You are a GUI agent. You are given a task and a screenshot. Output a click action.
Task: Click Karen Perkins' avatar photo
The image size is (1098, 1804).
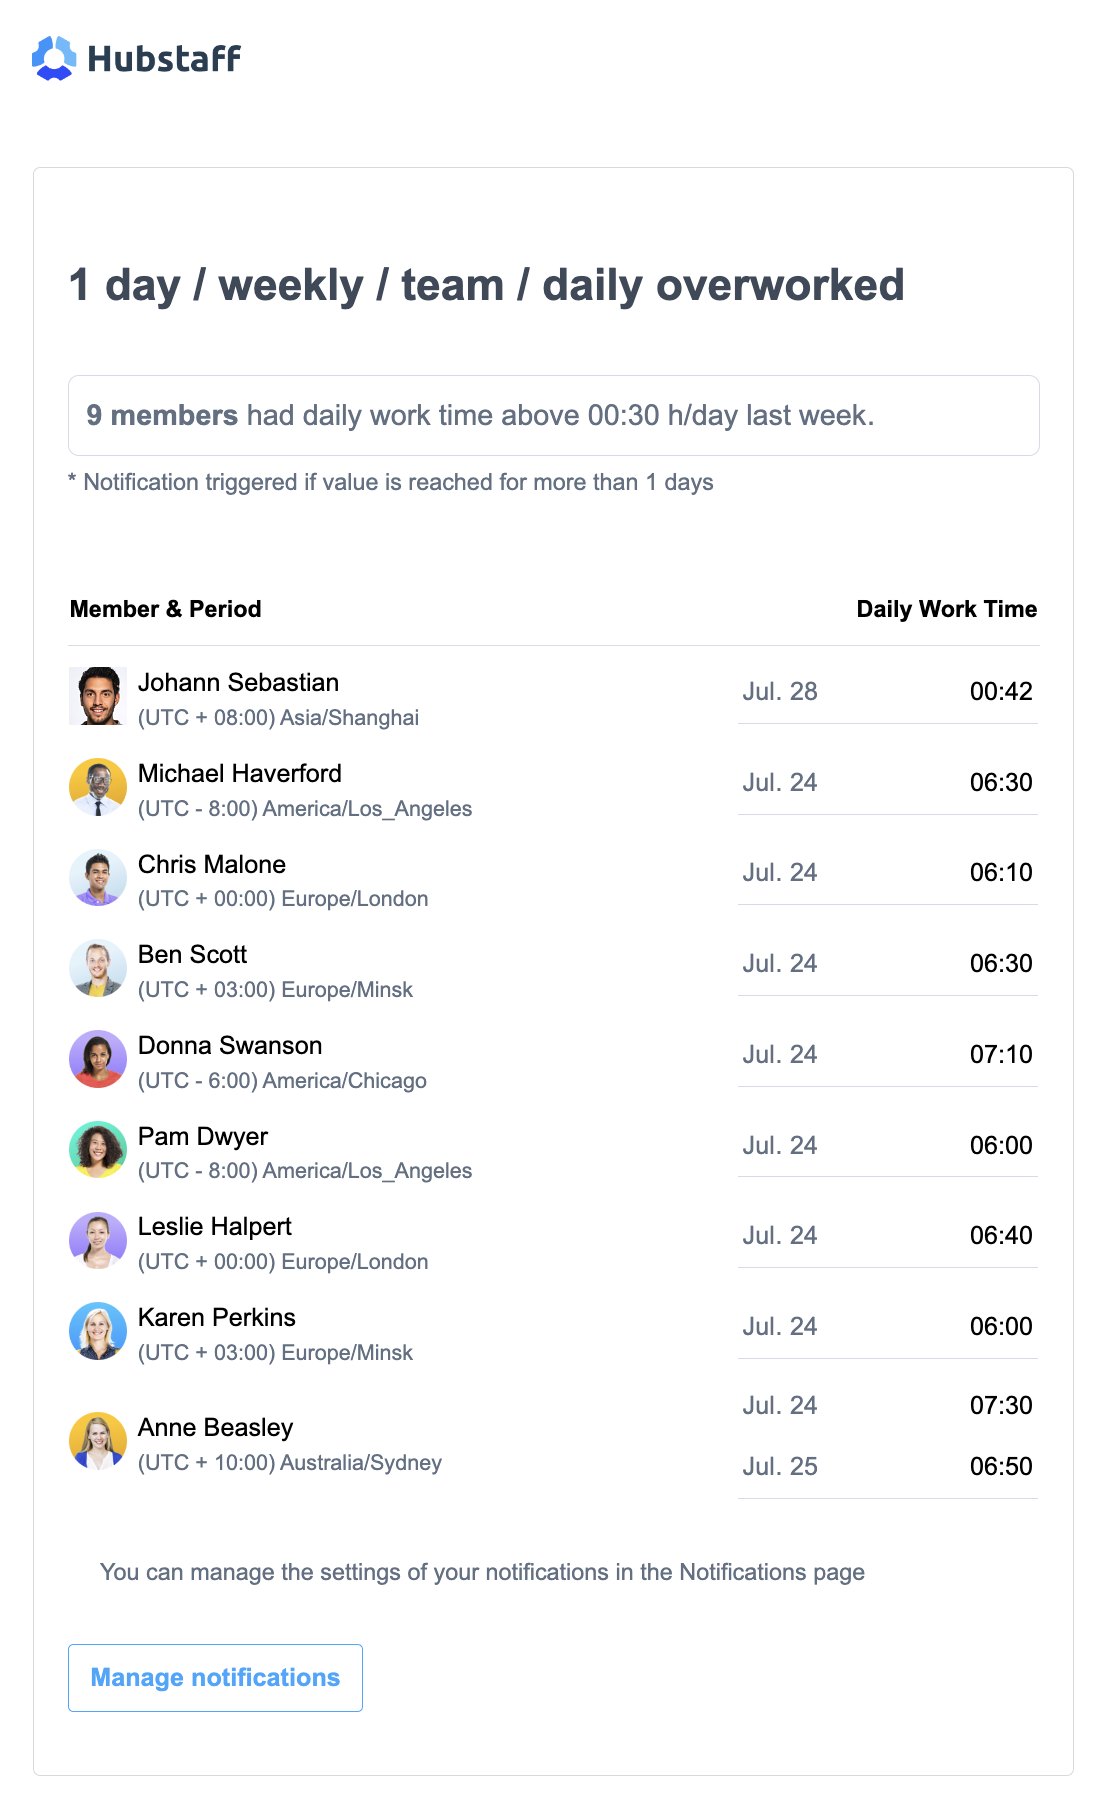tap(98, 1331)
